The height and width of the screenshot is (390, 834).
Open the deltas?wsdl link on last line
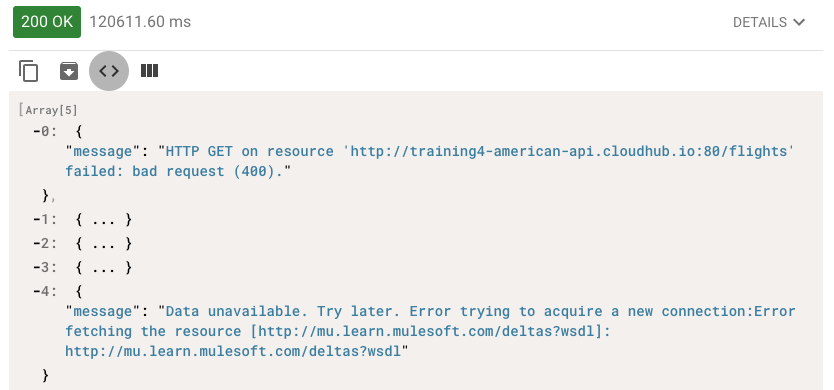coord(233,351)
